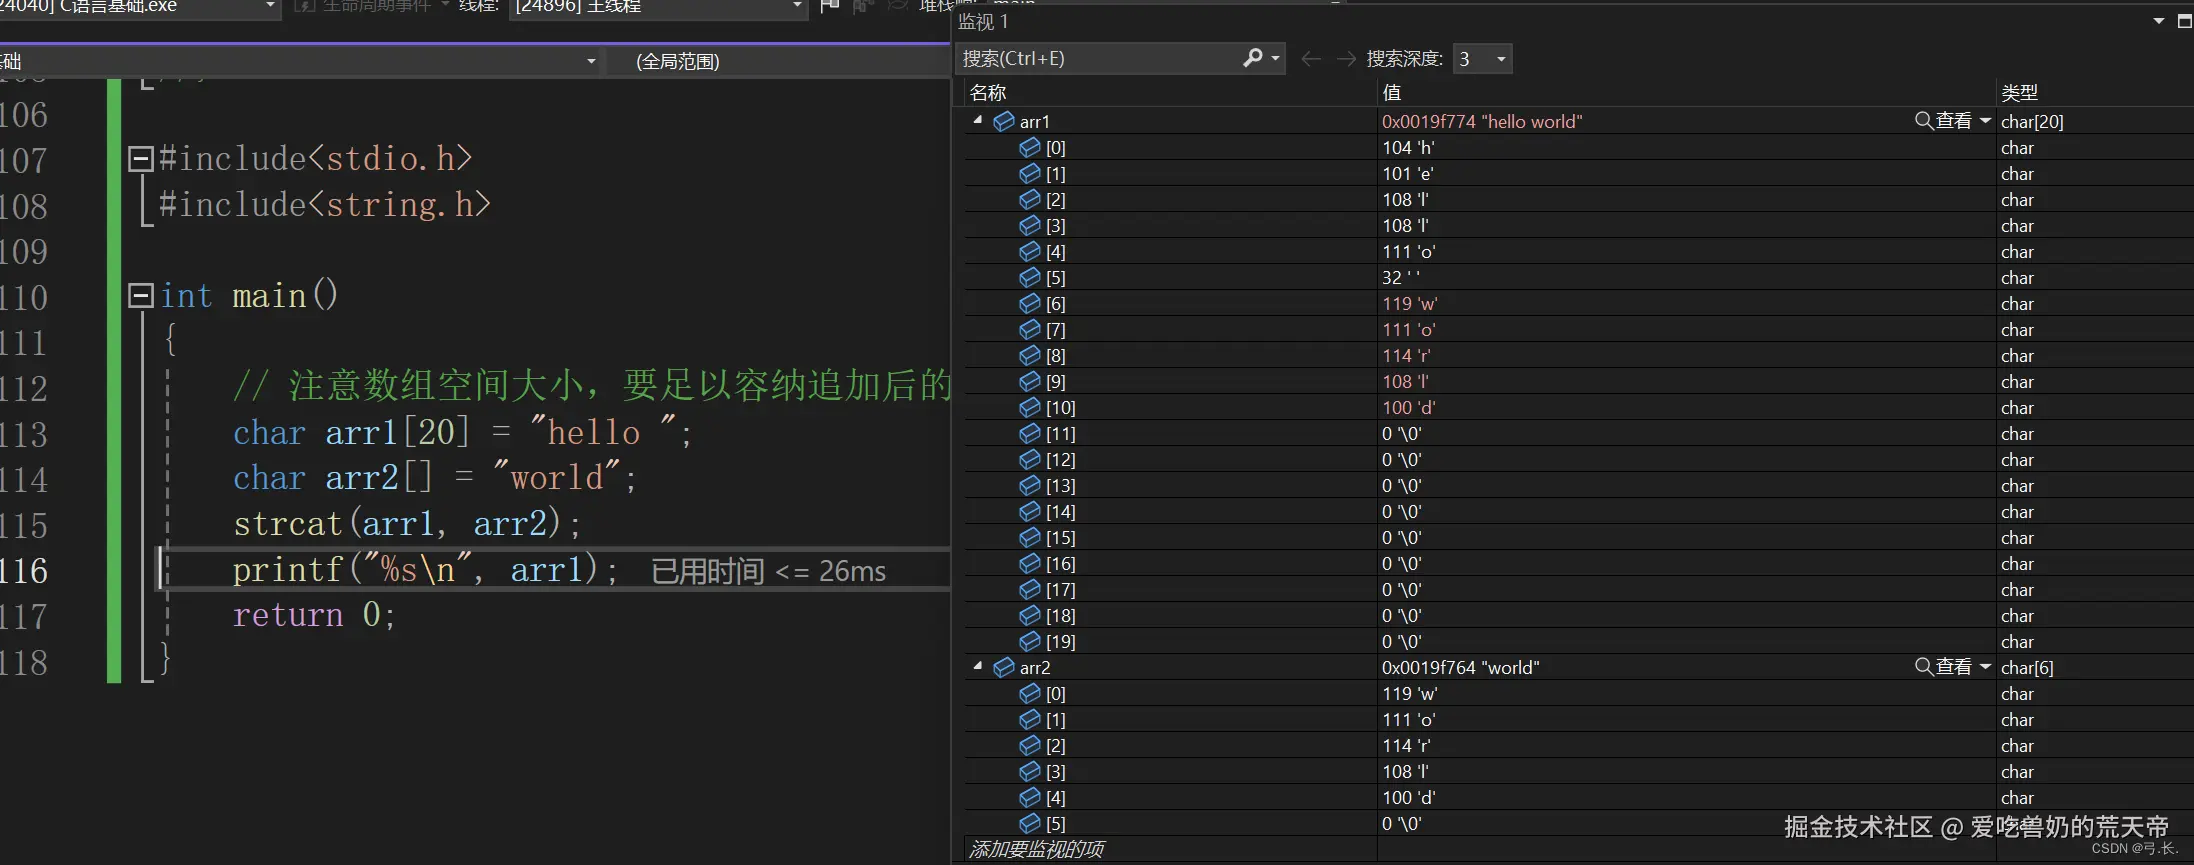Select arr1 element [11] row
The width and height of the screenshot is (2194, 865).
[1578, 433]
